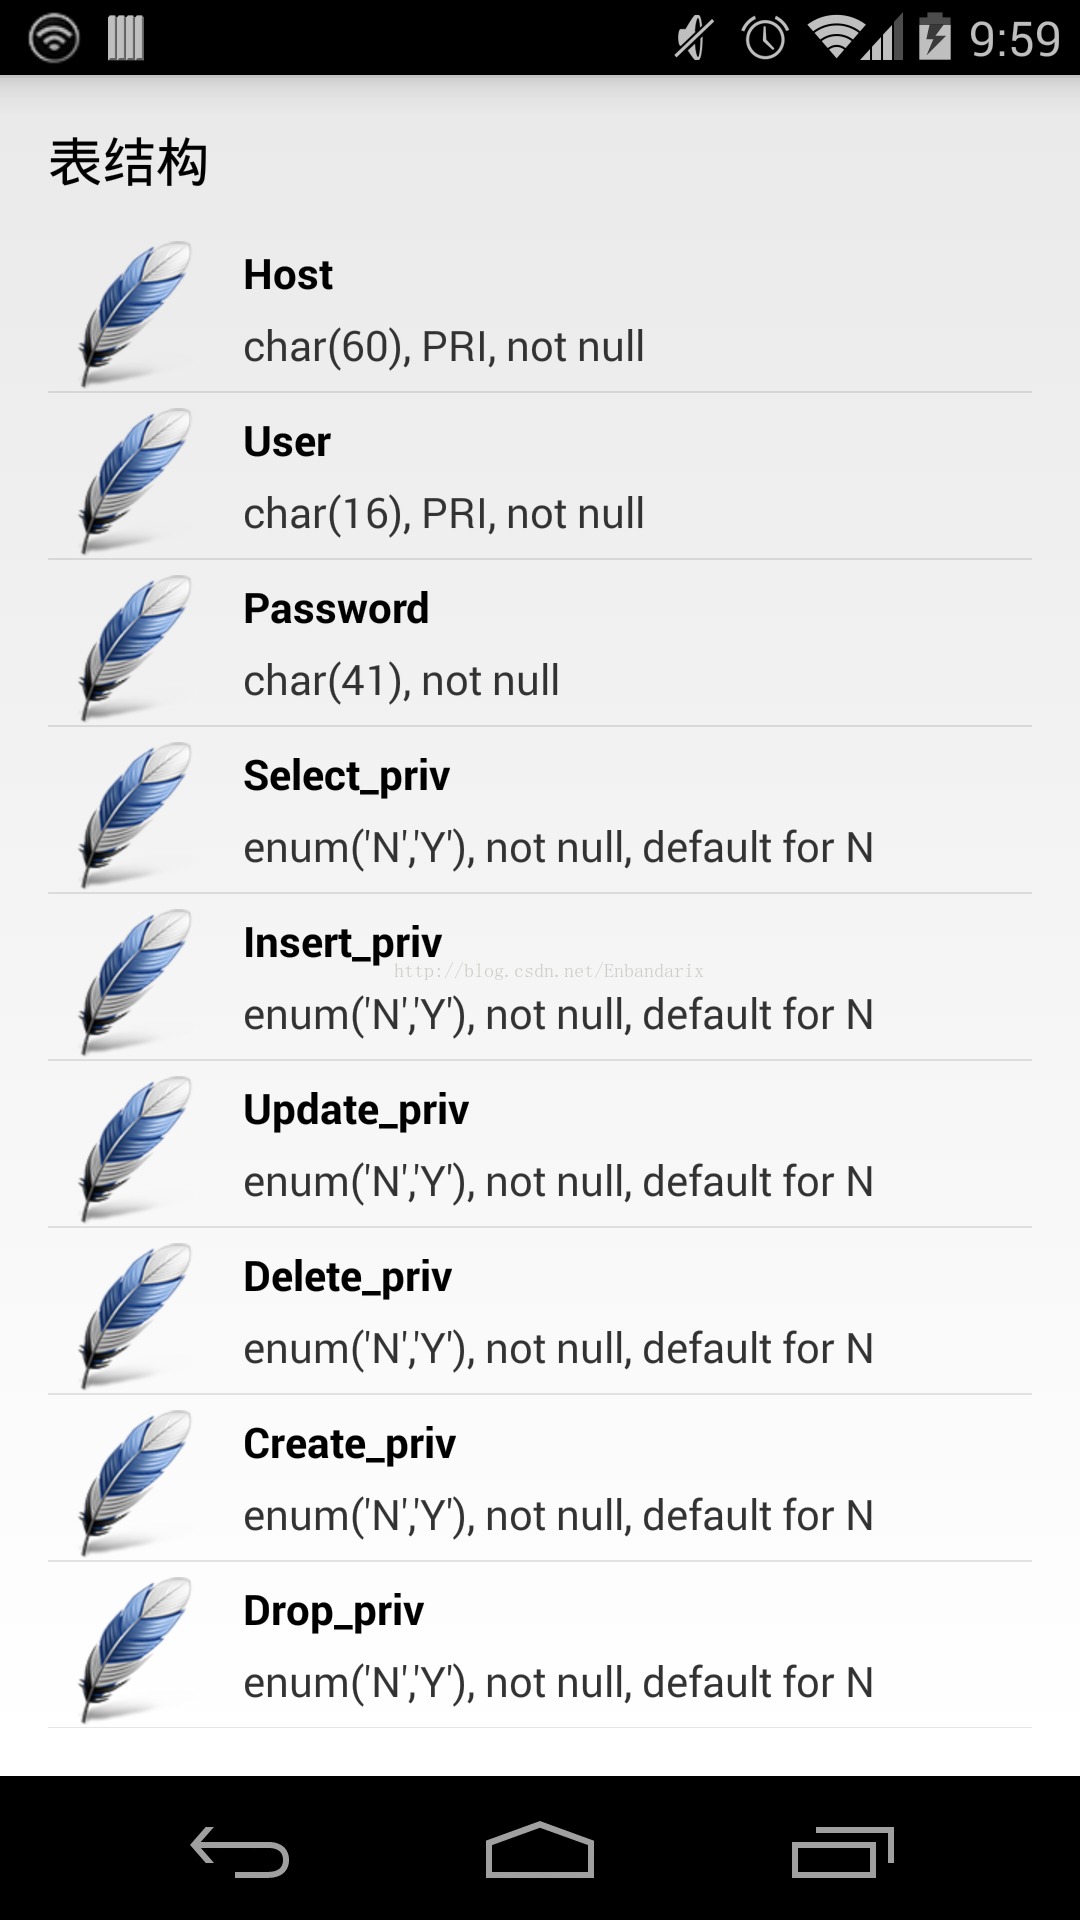Tap the Insert_priv enum description text
The width and height of the screenshot is (1080, 1920).
tap(558, 1015)
